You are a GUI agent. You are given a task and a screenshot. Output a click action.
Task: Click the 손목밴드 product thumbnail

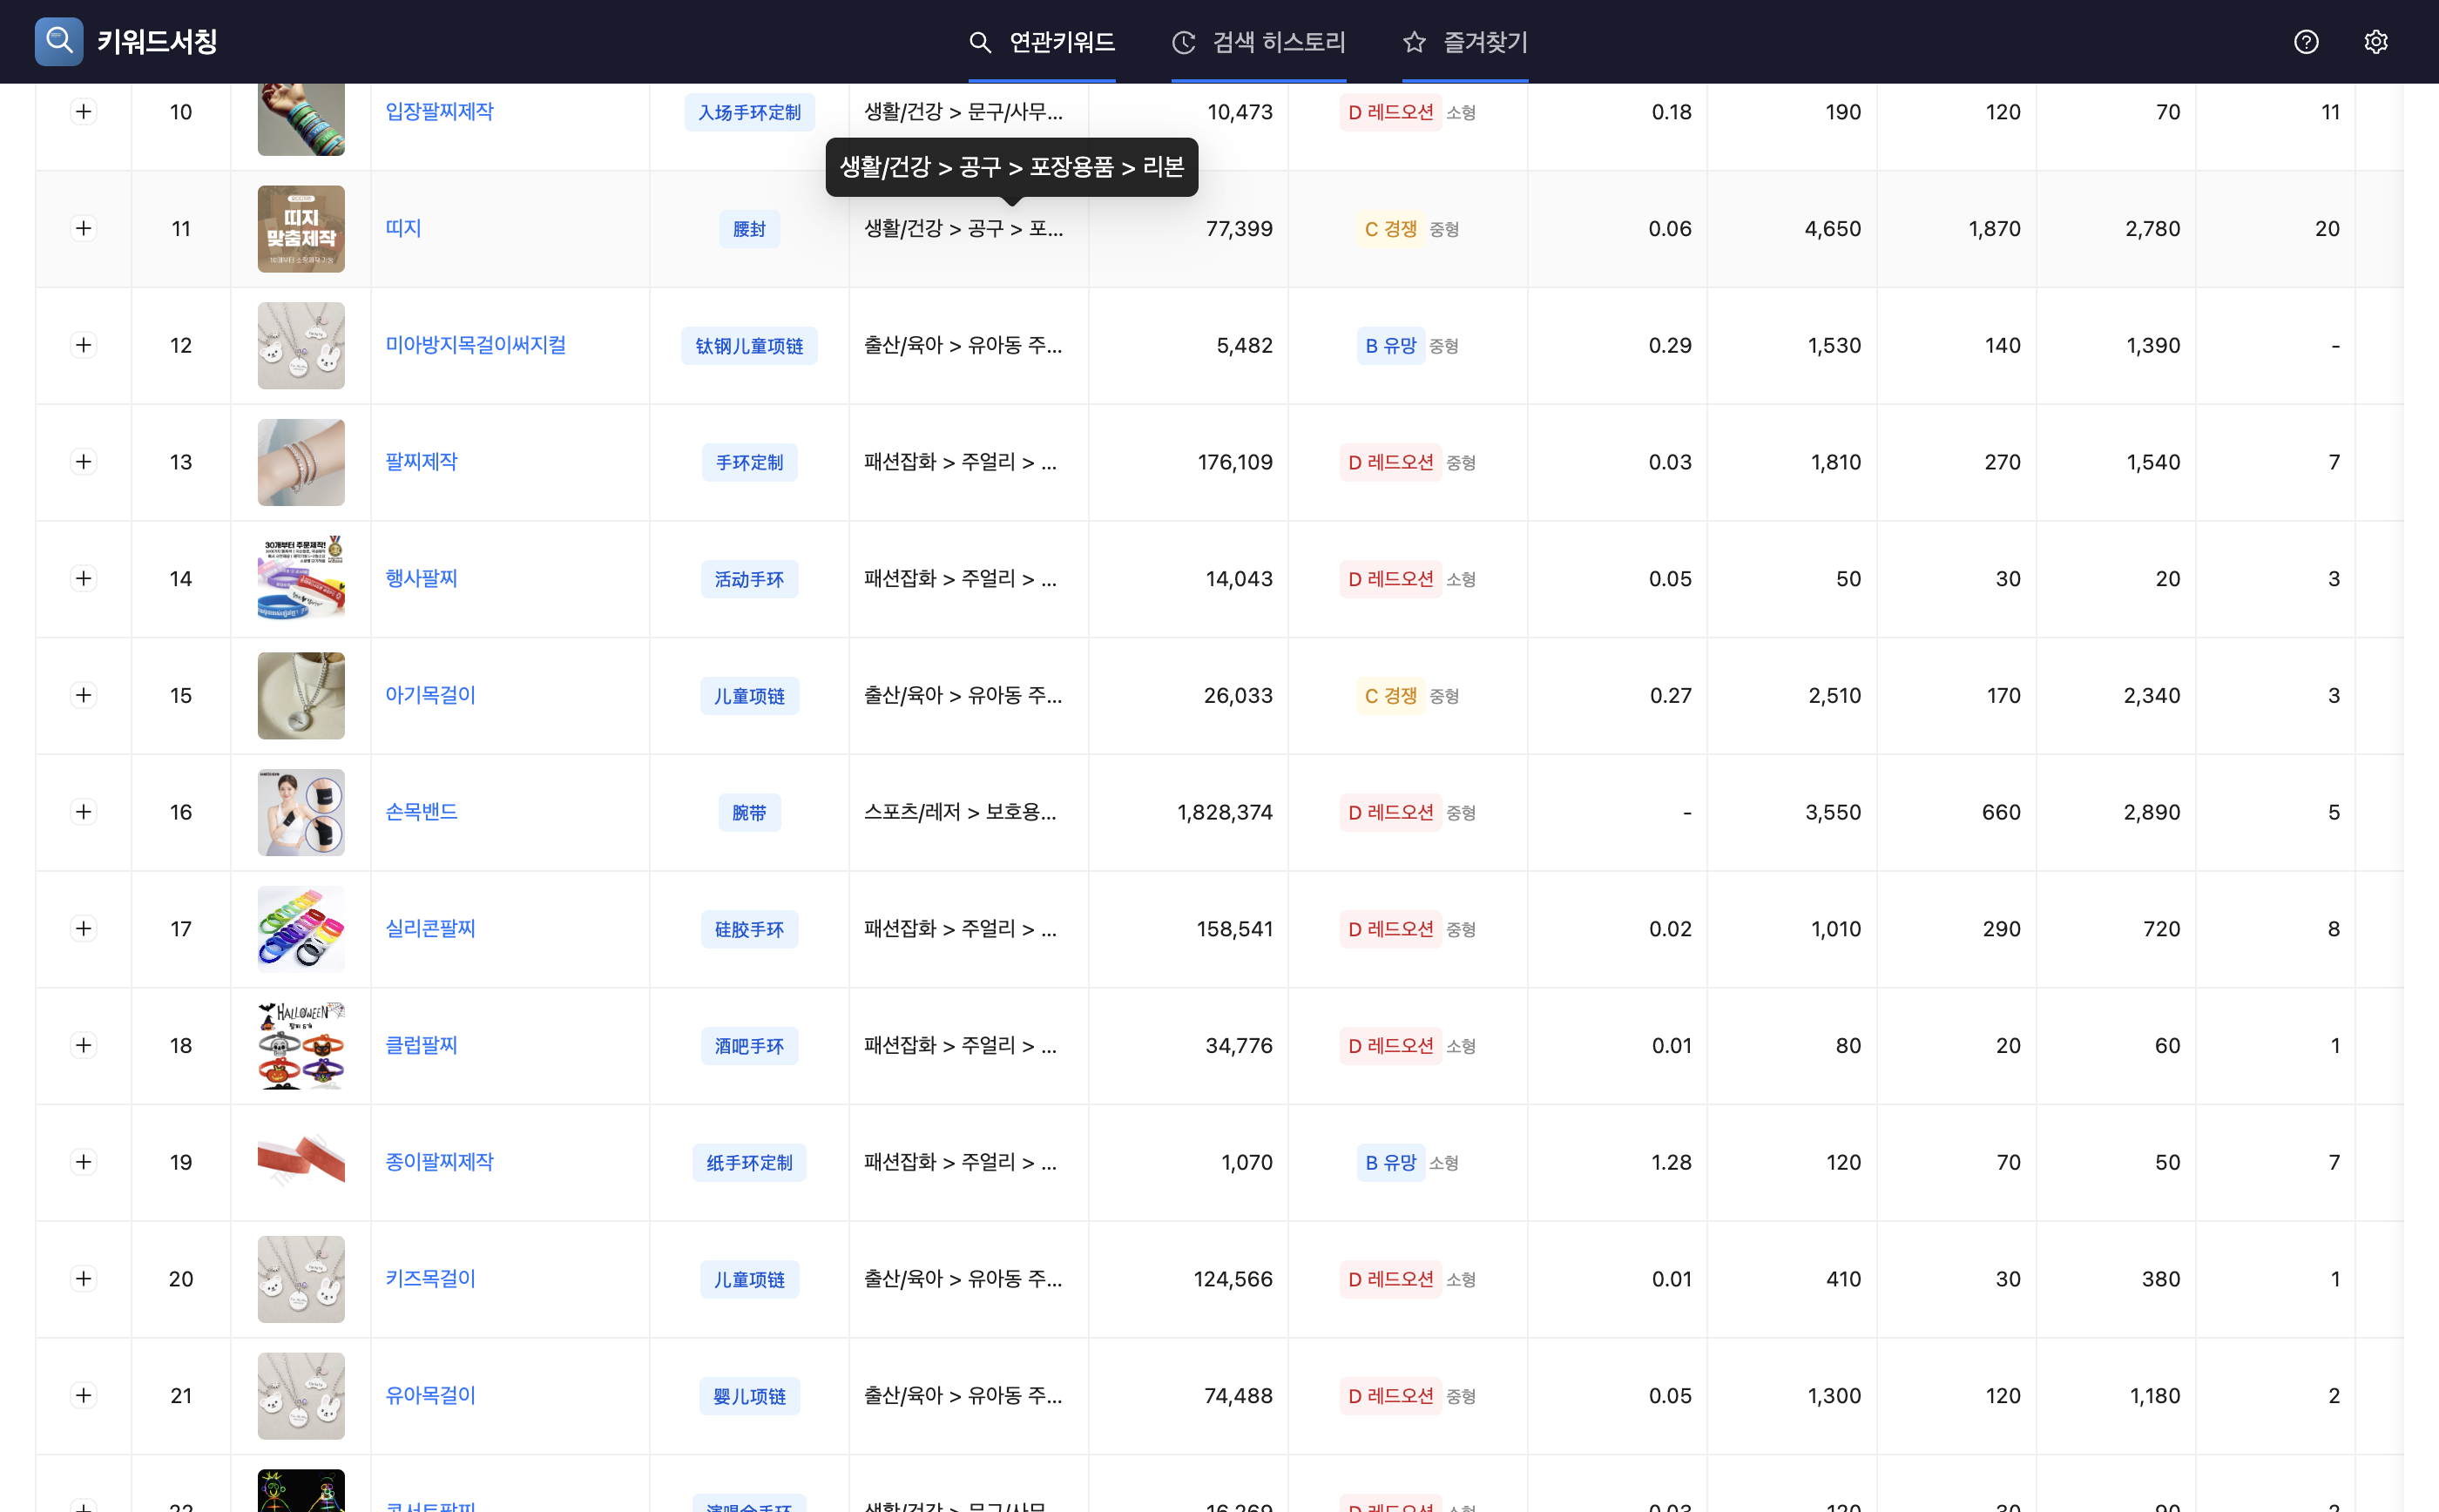click(301, 812)
